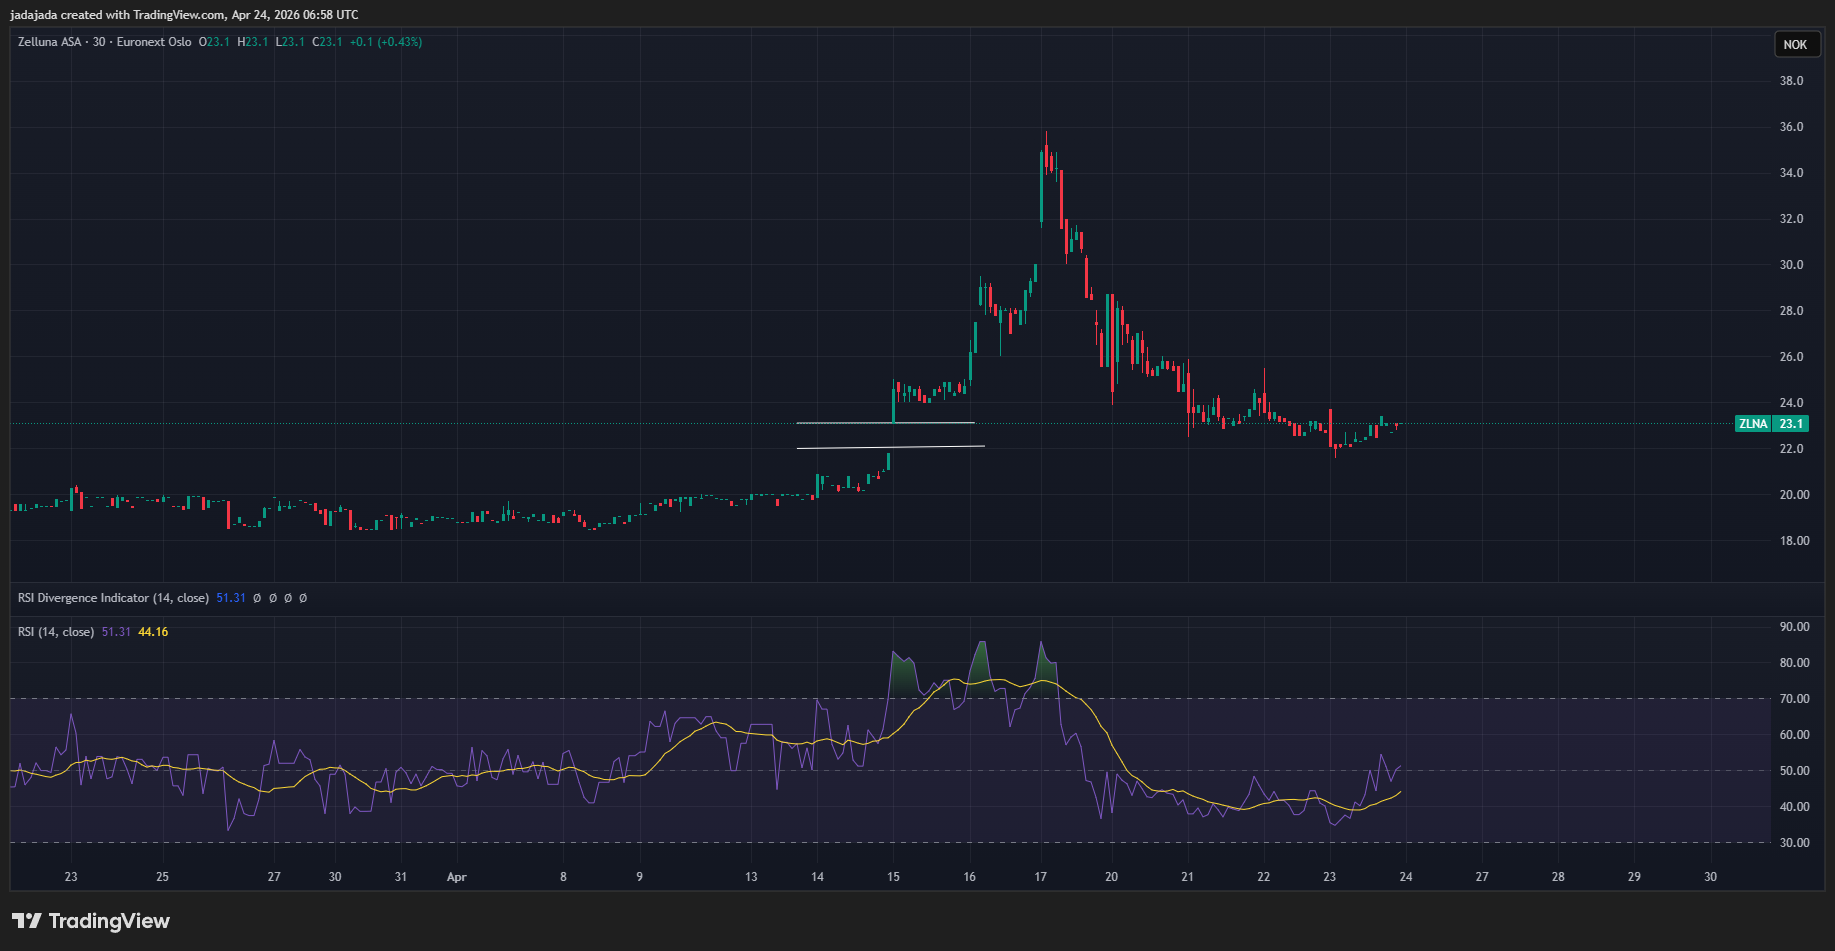Viewport: 1835px width, 951px height.
Task: Click the ZLNA ticker tag on price axis
Action: [1752, 424]
